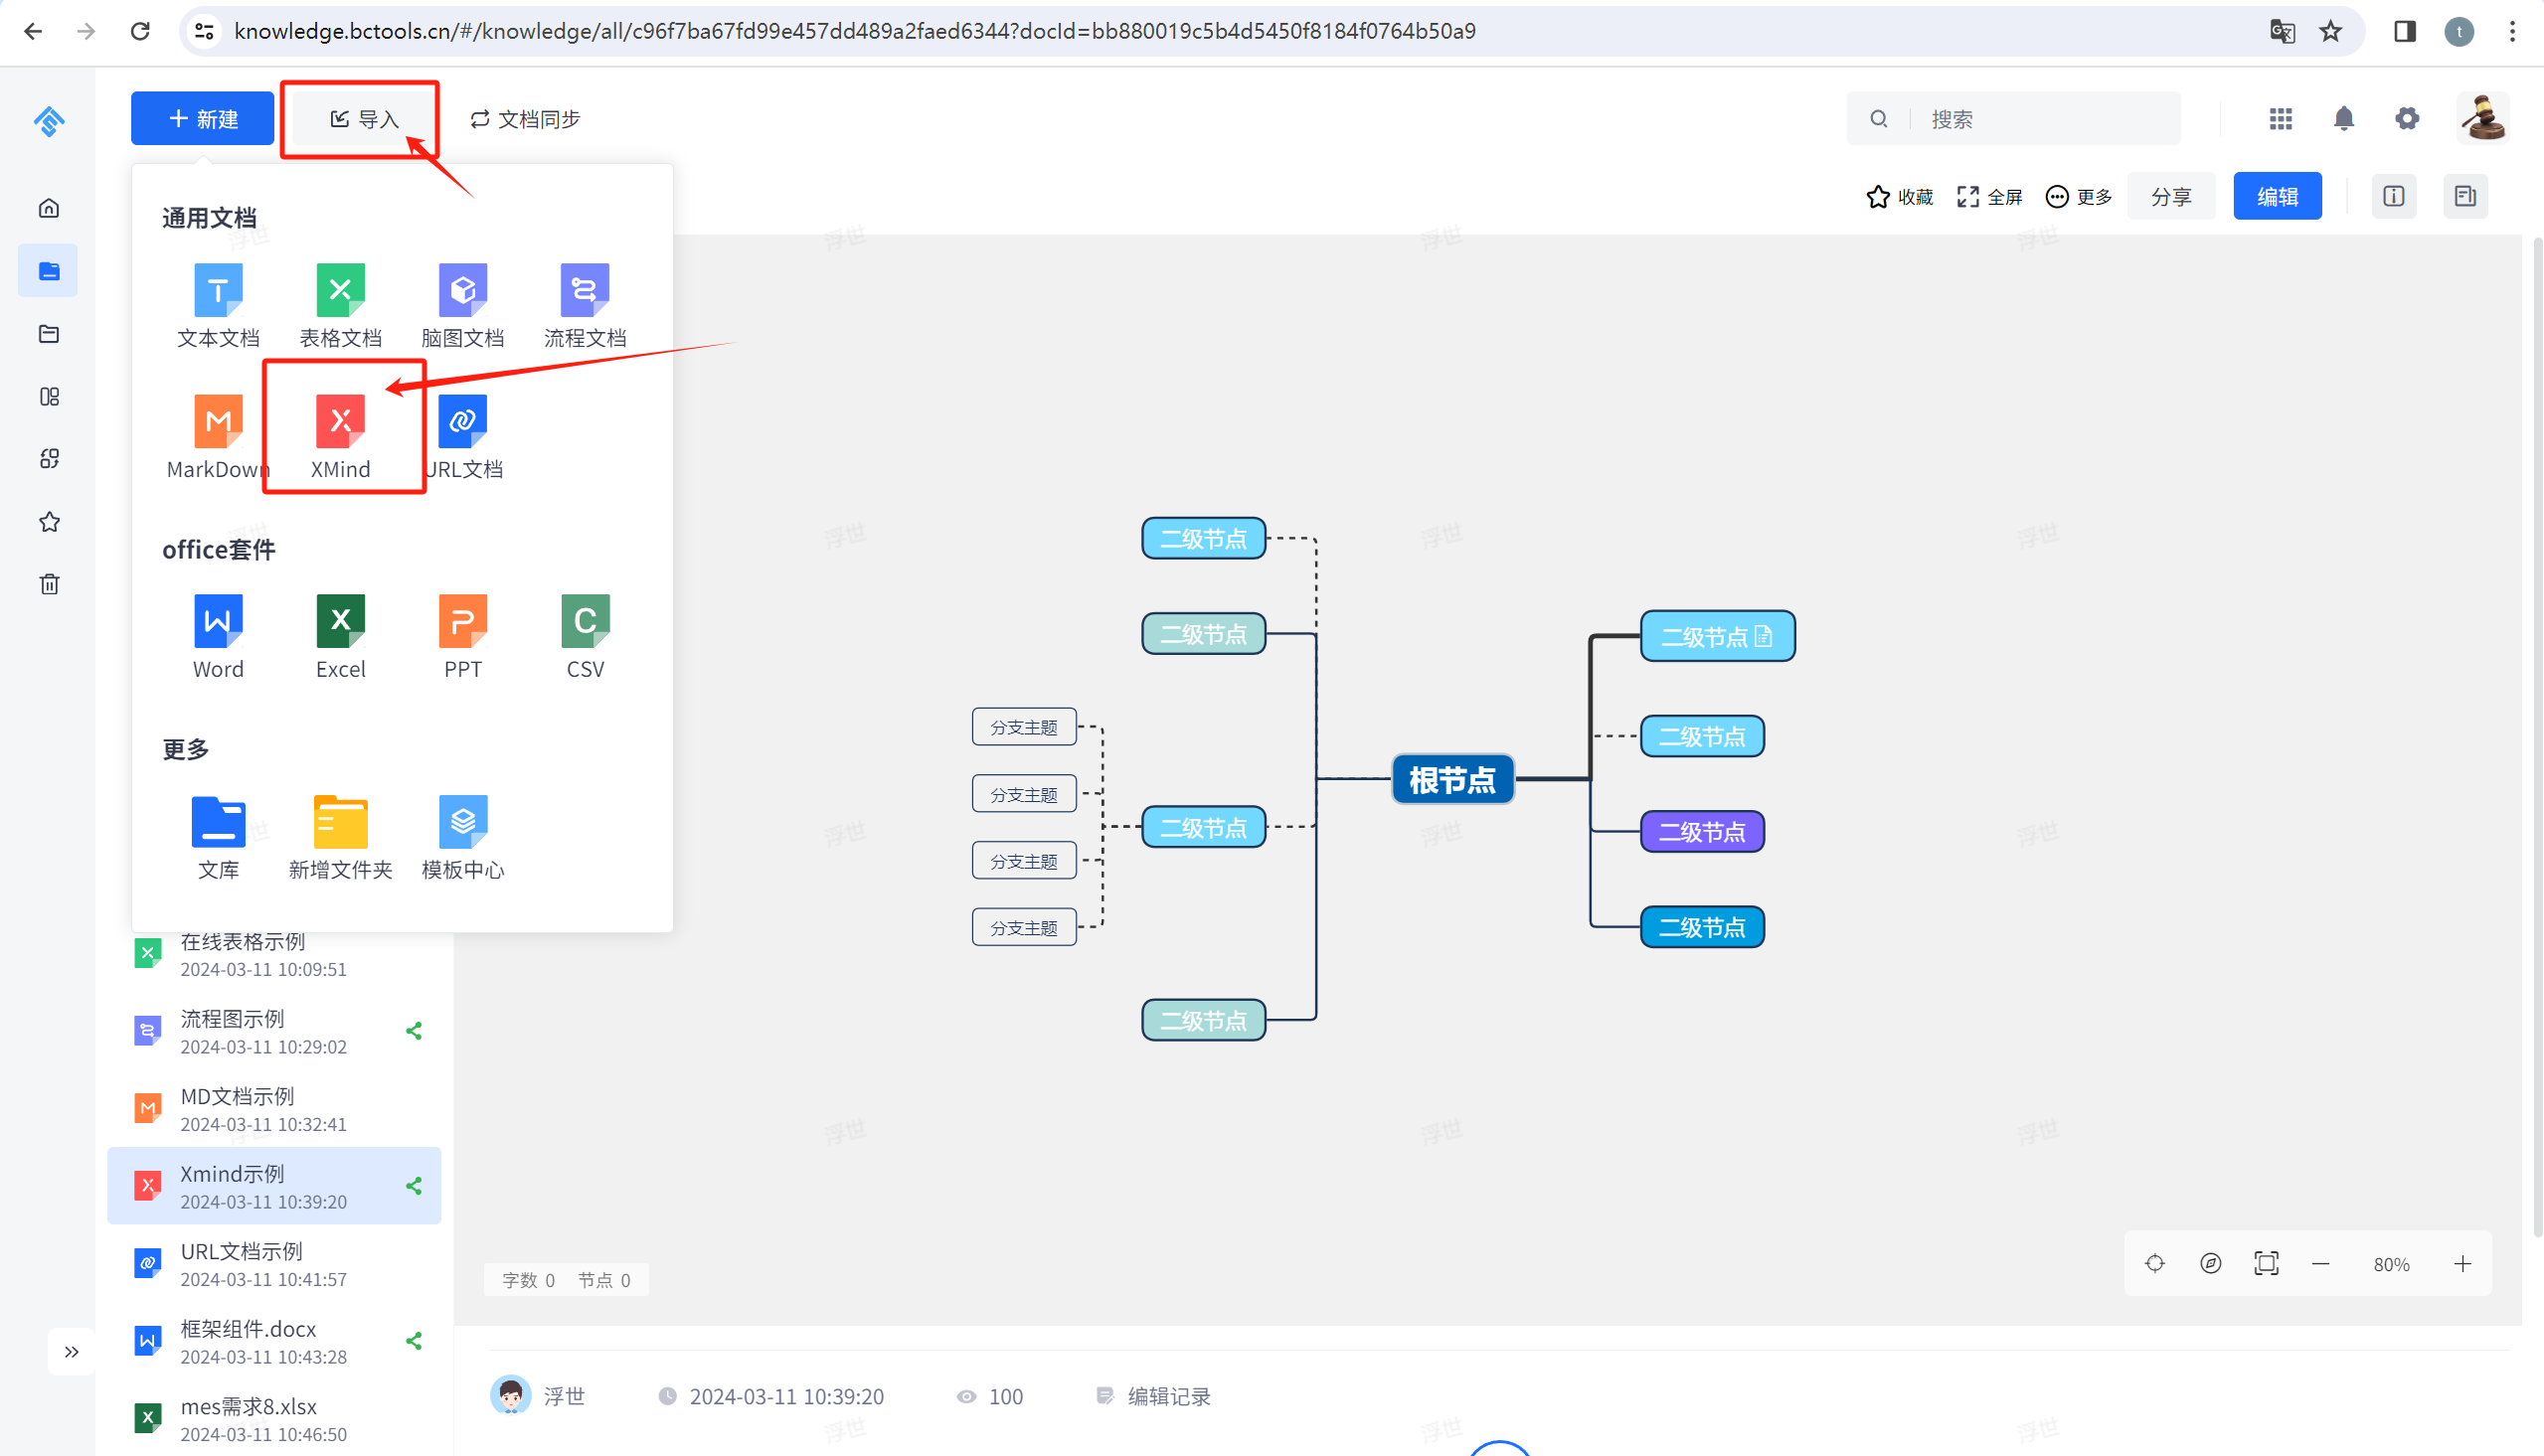2544x1456 pixels.
Task: Open the 脑图文档 mind map option
Action: point(462,291)
